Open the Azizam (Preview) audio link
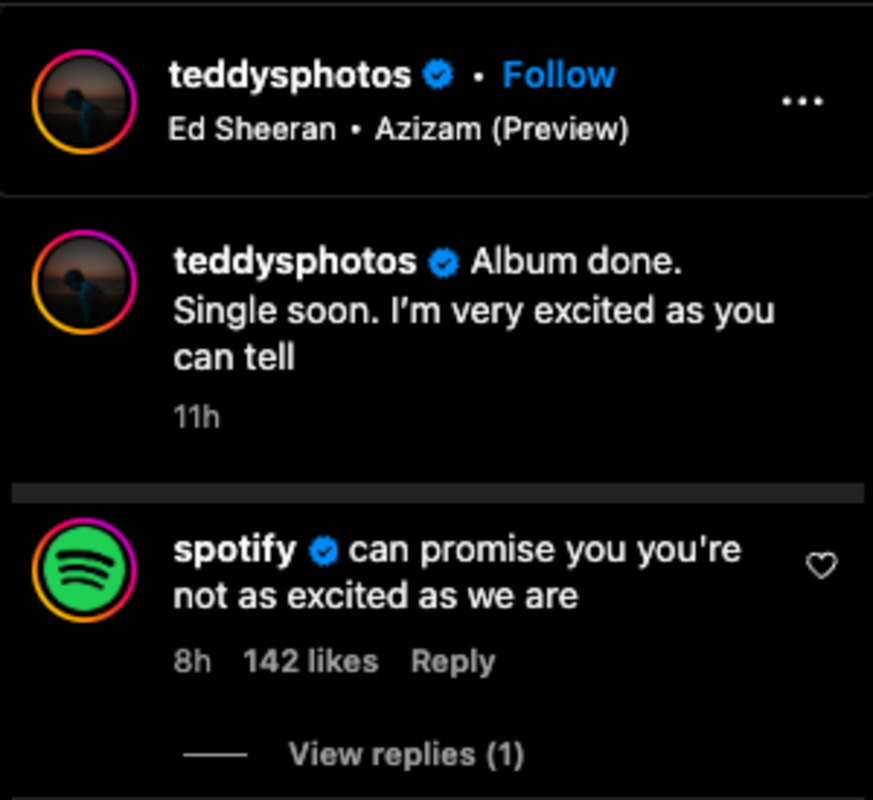This screenshot has height=800, width=873. 501,130
